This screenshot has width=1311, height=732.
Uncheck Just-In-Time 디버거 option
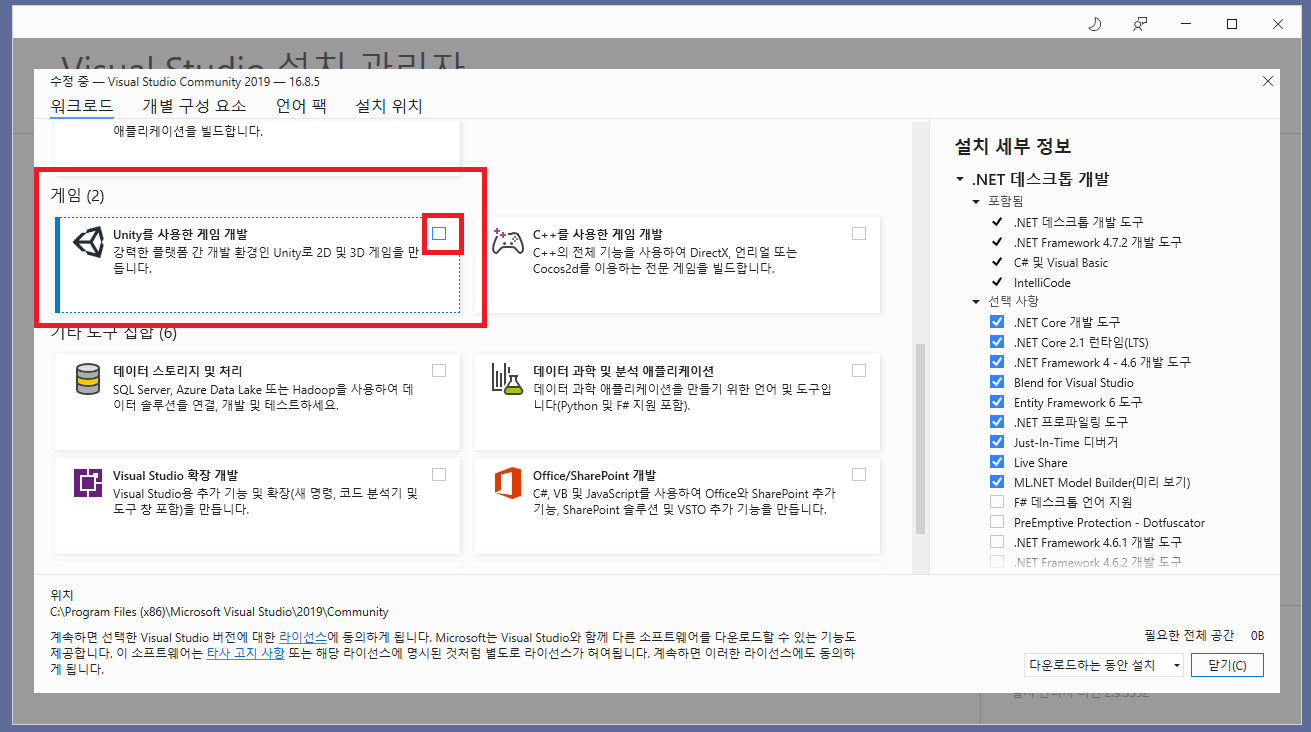(997, 442)
